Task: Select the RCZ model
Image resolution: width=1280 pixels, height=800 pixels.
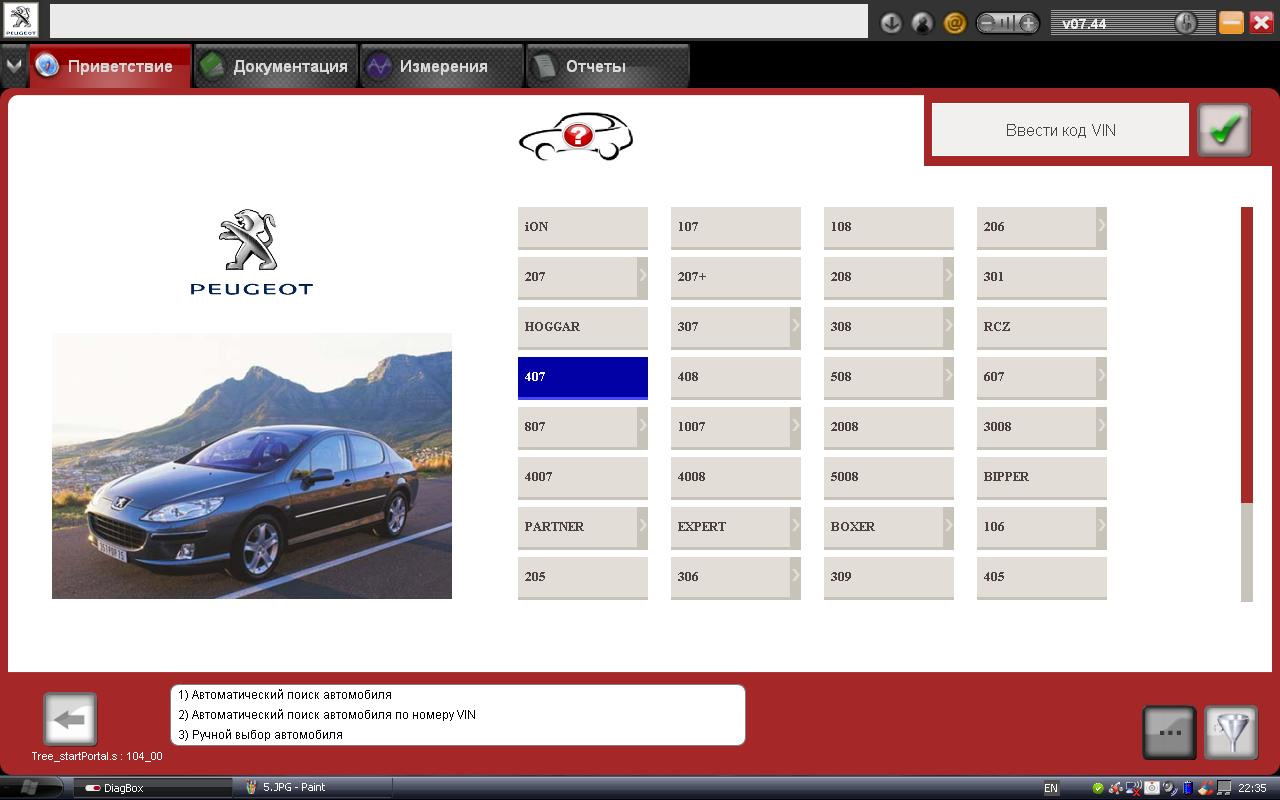Action: (1042, 327)
